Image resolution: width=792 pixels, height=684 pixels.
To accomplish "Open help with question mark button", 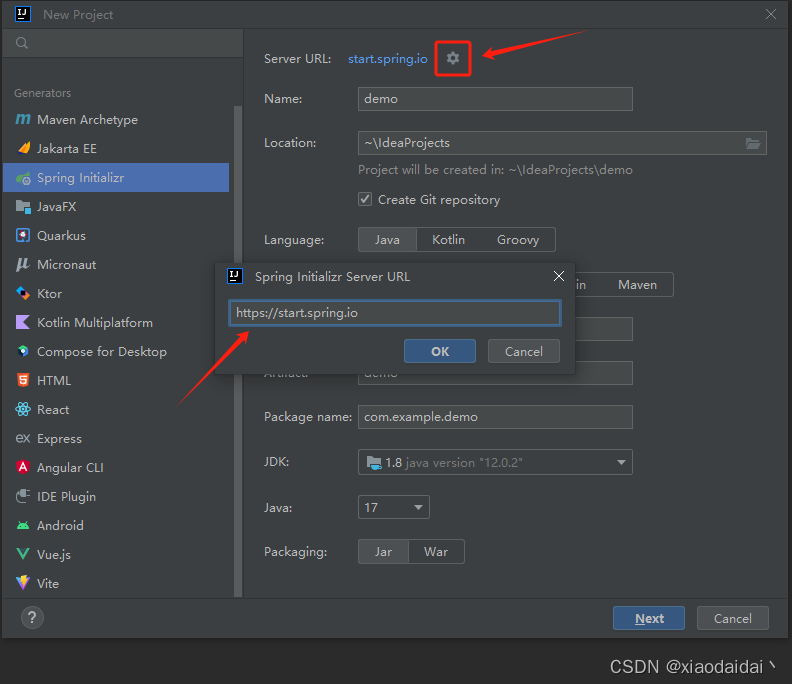I will click(x=32, y=617).
